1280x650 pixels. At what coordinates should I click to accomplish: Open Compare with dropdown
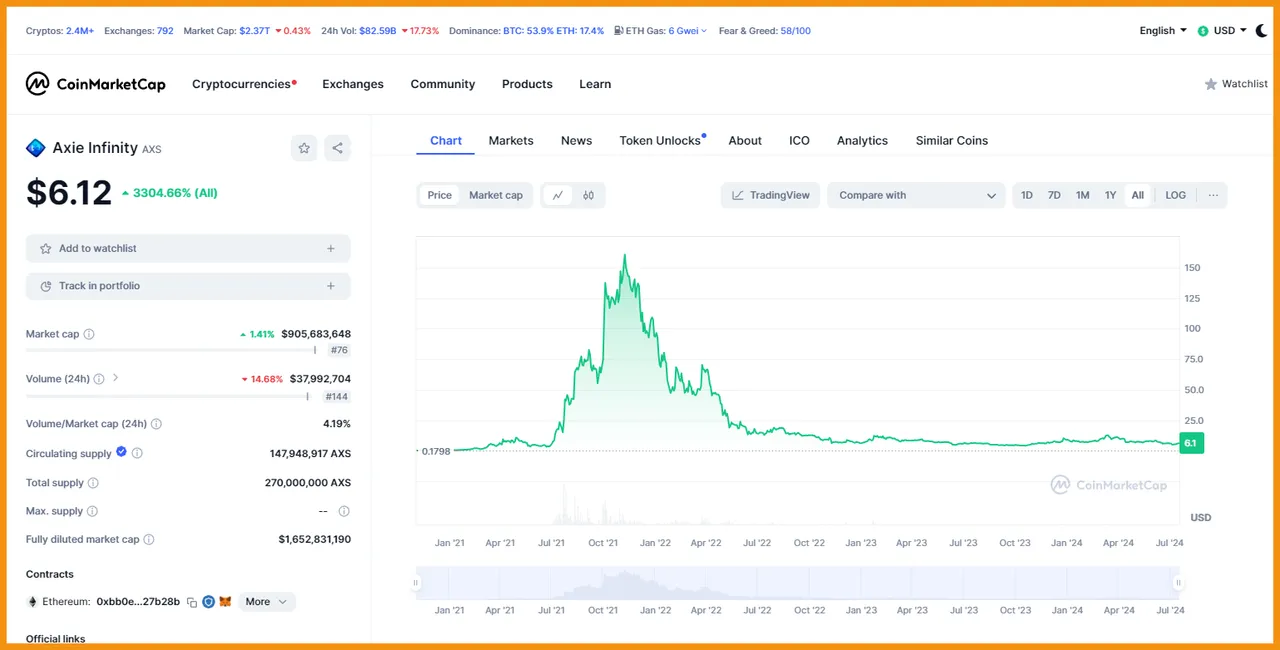coord(916,195)
